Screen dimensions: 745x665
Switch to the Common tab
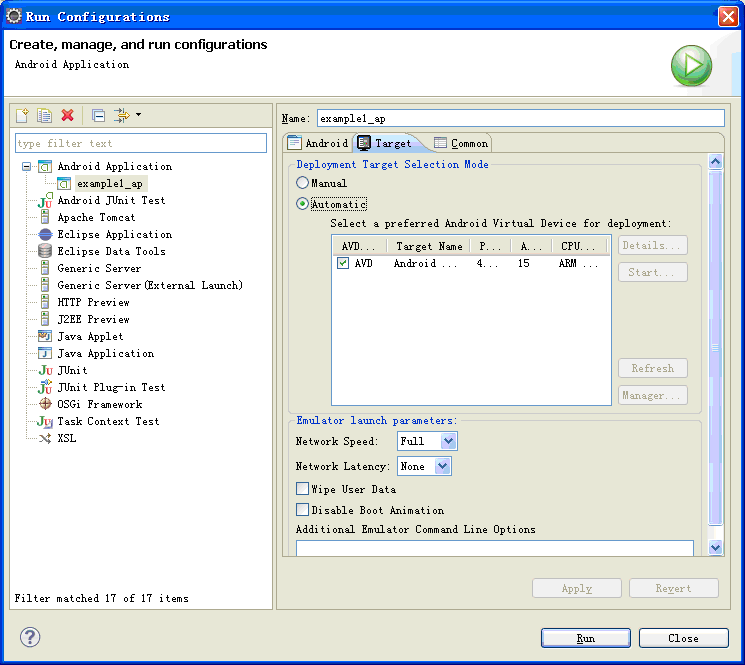point(461,143)
